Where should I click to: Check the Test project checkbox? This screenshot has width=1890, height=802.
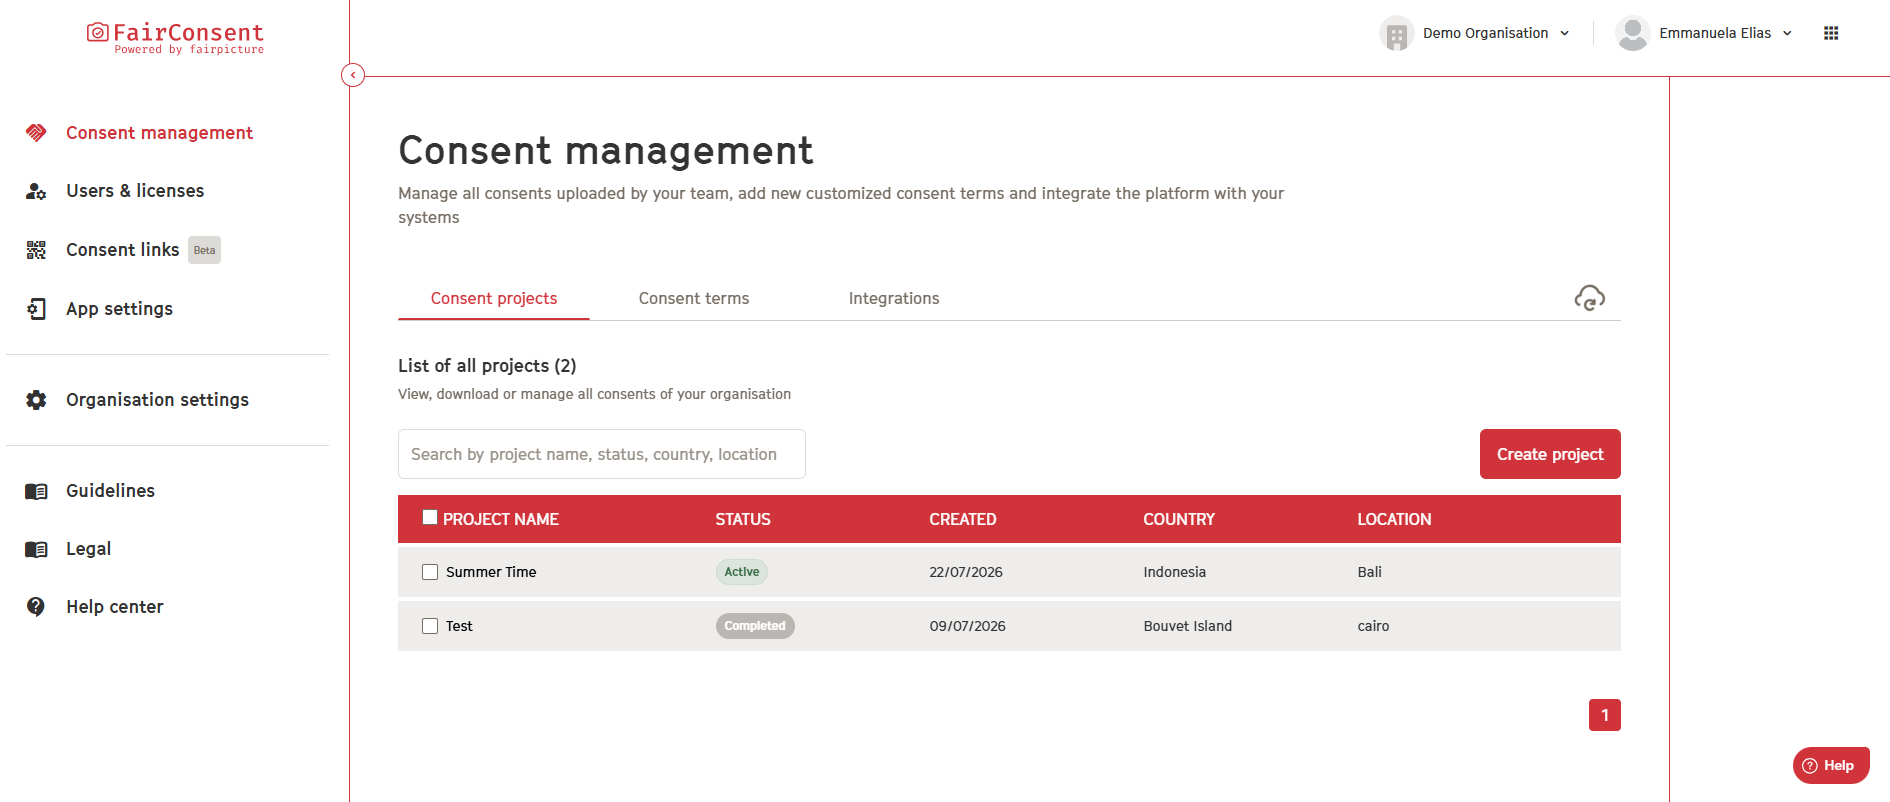[430, 626]
